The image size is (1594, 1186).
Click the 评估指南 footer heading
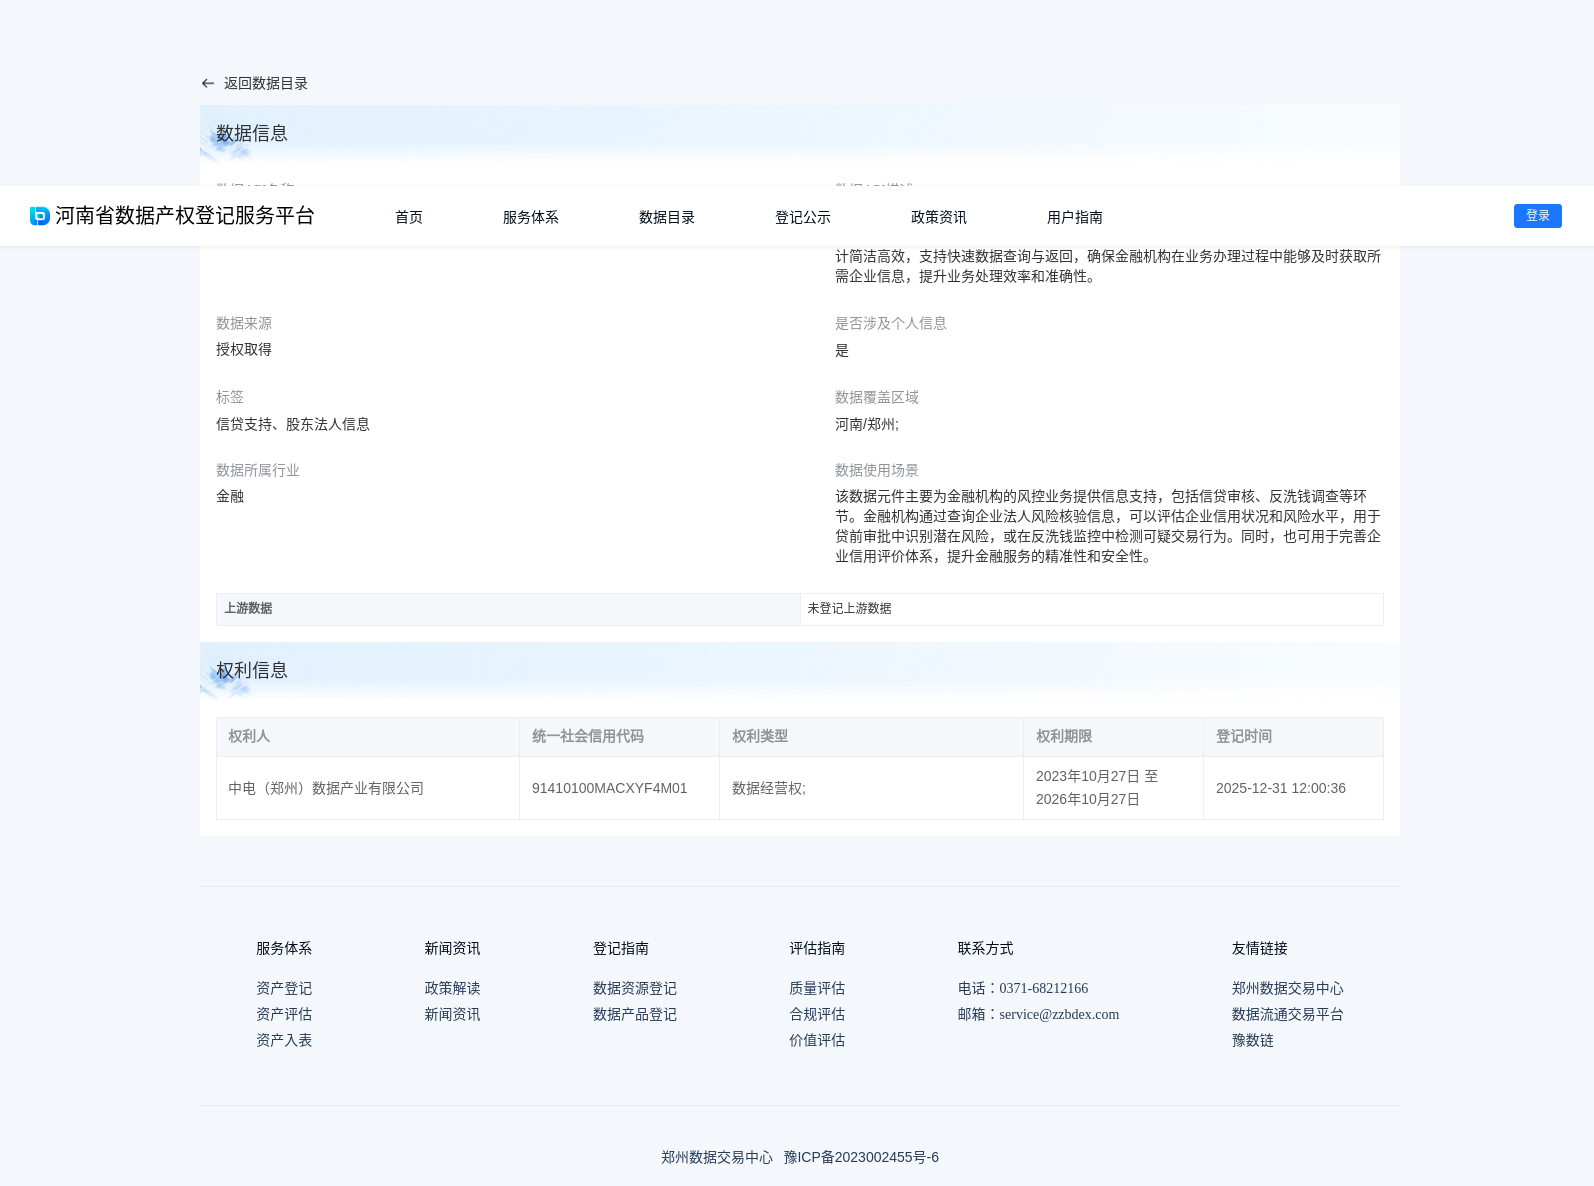(817, 948)
